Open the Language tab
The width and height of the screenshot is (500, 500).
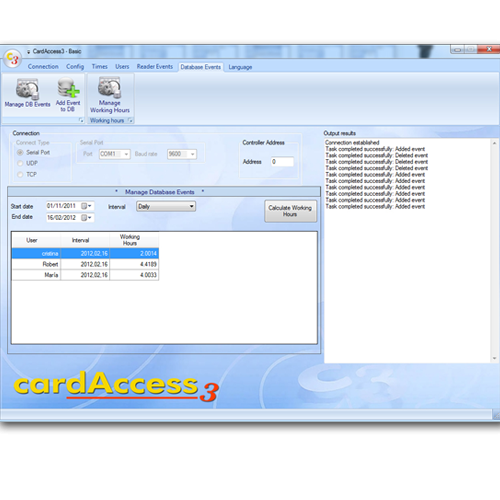240,67
